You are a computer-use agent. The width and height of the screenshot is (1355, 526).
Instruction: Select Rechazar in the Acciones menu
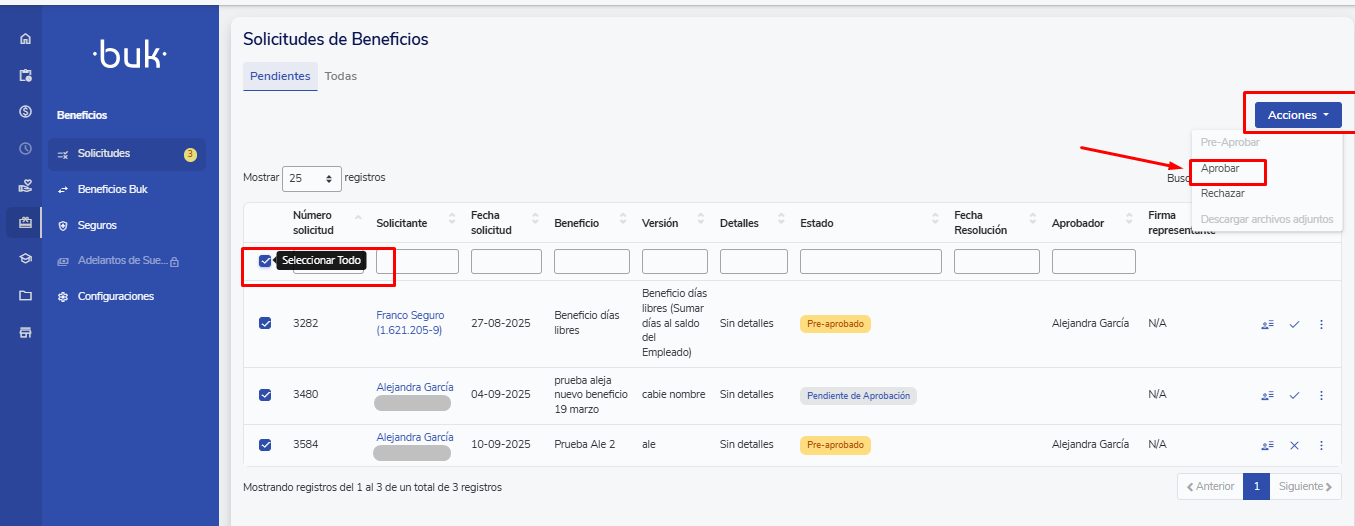pyautogui.click(x=1222, y=193)
